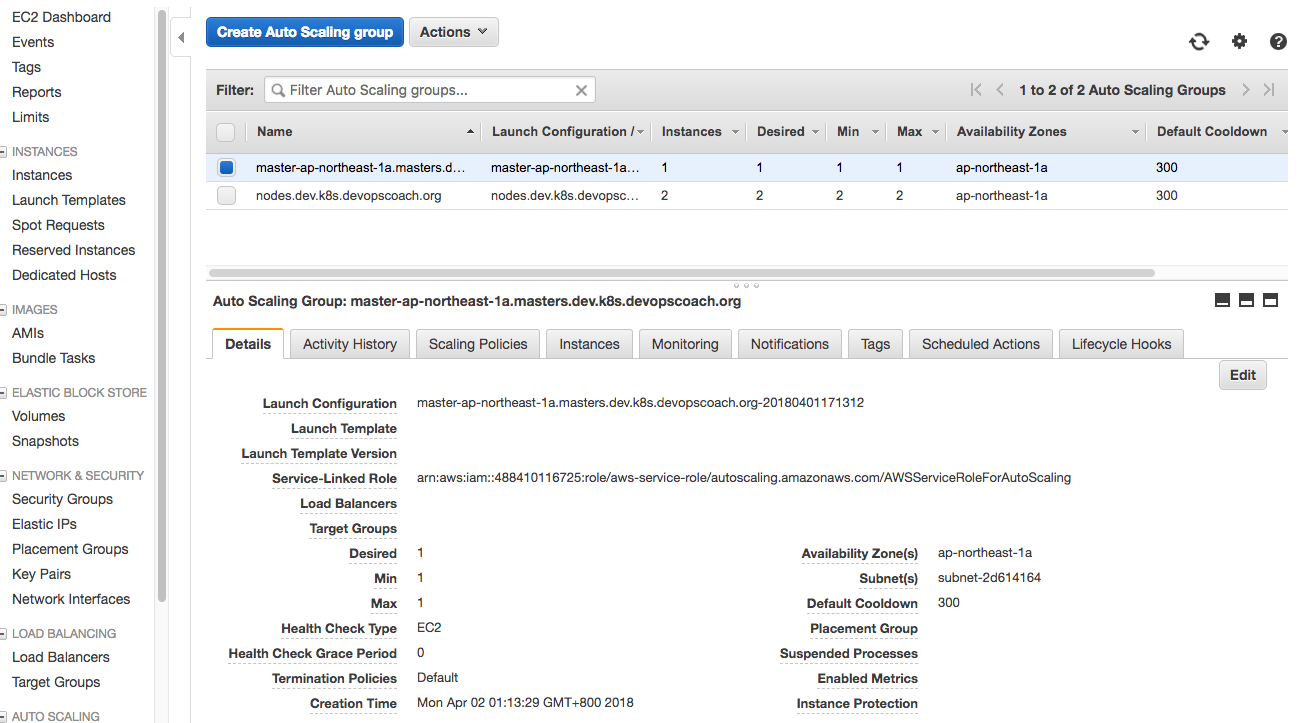
Task: Click the Filter Auto Scaling groups field
Action: click(x=430, y=90)
